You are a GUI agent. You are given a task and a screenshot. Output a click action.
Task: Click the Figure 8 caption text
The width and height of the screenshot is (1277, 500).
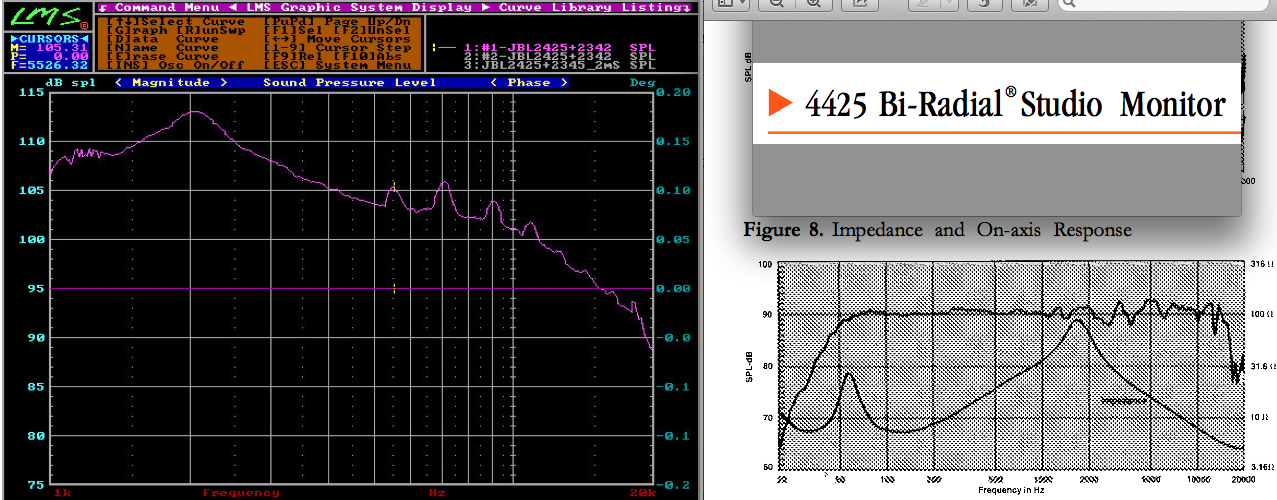click(937, 230)
